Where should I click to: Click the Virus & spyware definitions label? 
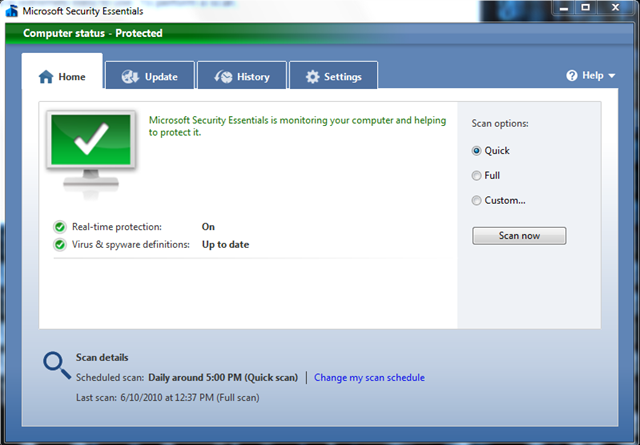131,245
